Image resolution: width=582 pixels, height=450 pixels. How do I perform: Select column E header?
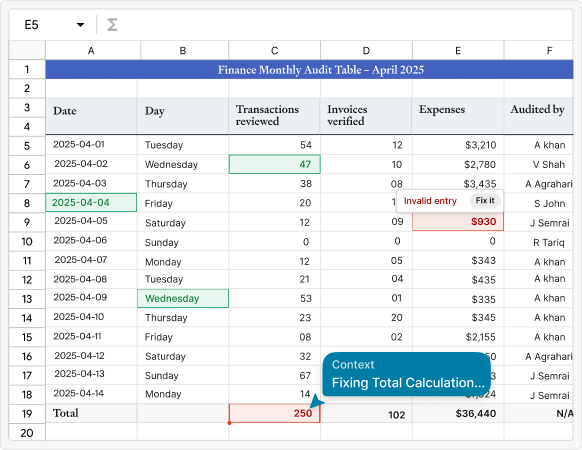pyautogui.click(x=458, y=50)
